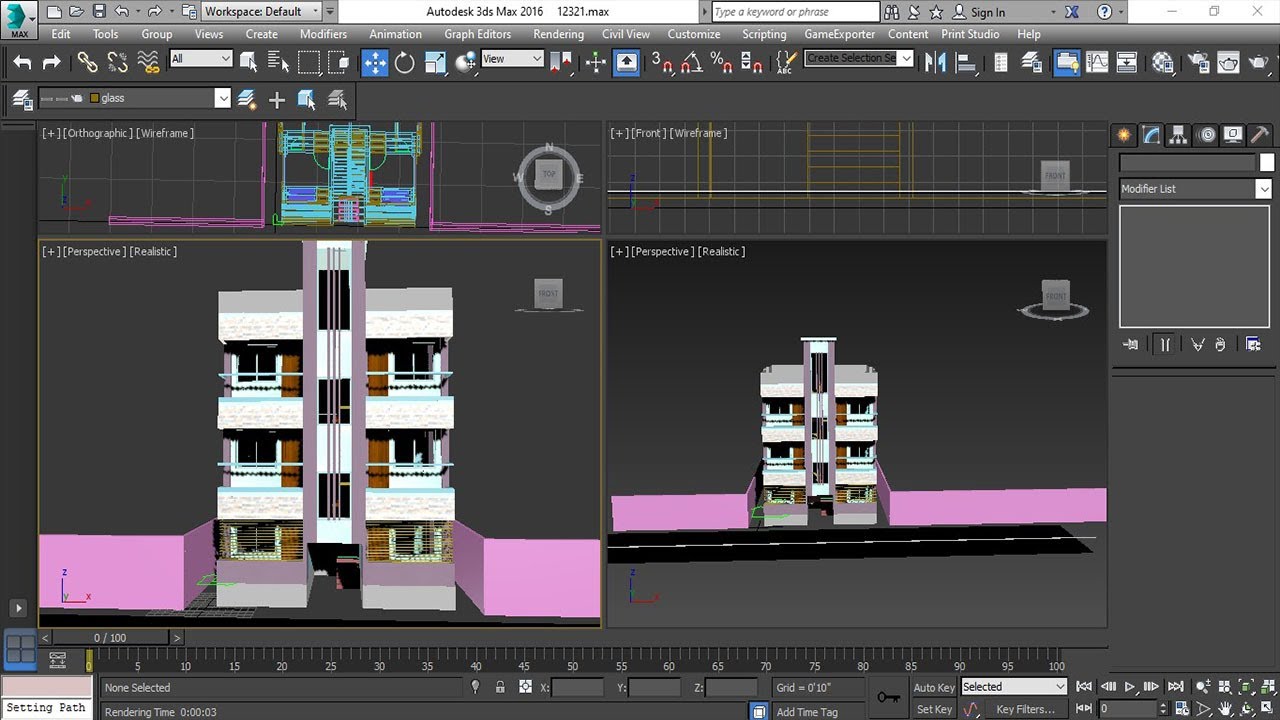1280x720 pixels.
Task: Click the Align tool icon
Action: click(x=966, y=62)
